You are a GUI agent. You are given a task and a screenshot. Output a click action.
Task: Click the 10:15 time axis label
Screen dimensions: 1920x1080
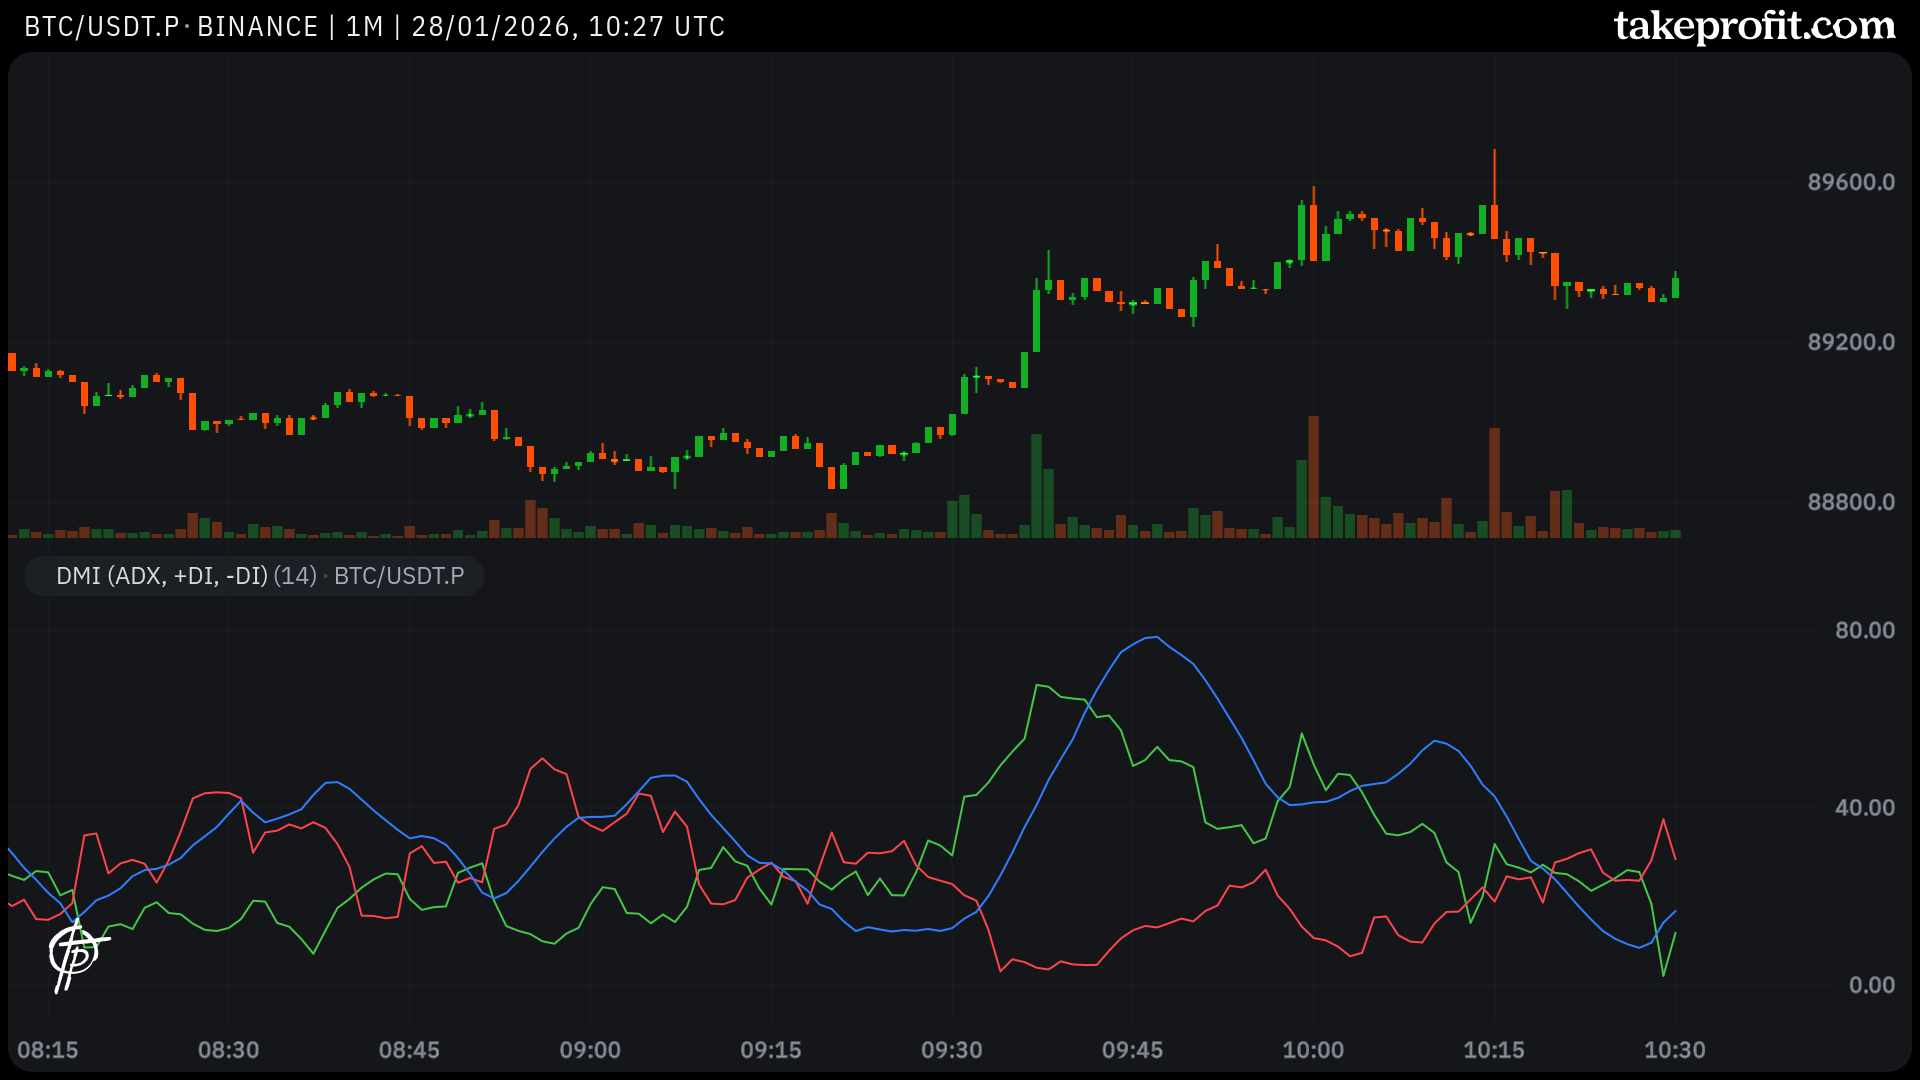1494,1050
